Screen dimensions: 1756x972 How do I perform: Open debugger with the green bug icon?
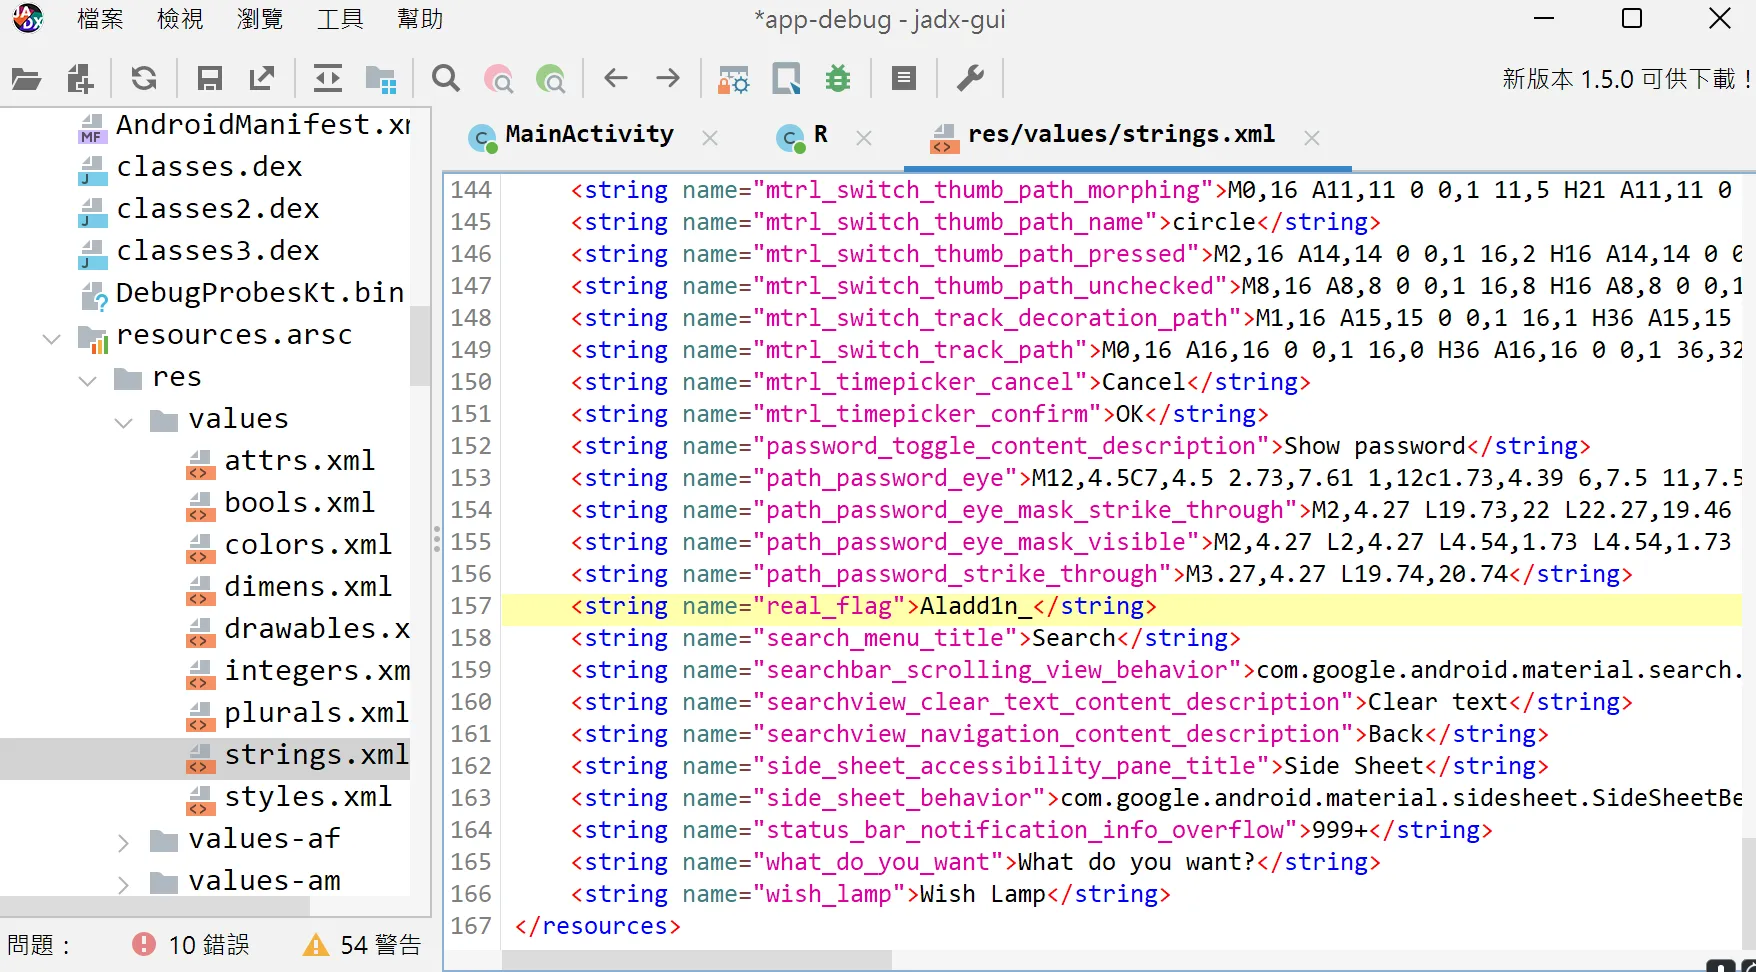[838, 79]
